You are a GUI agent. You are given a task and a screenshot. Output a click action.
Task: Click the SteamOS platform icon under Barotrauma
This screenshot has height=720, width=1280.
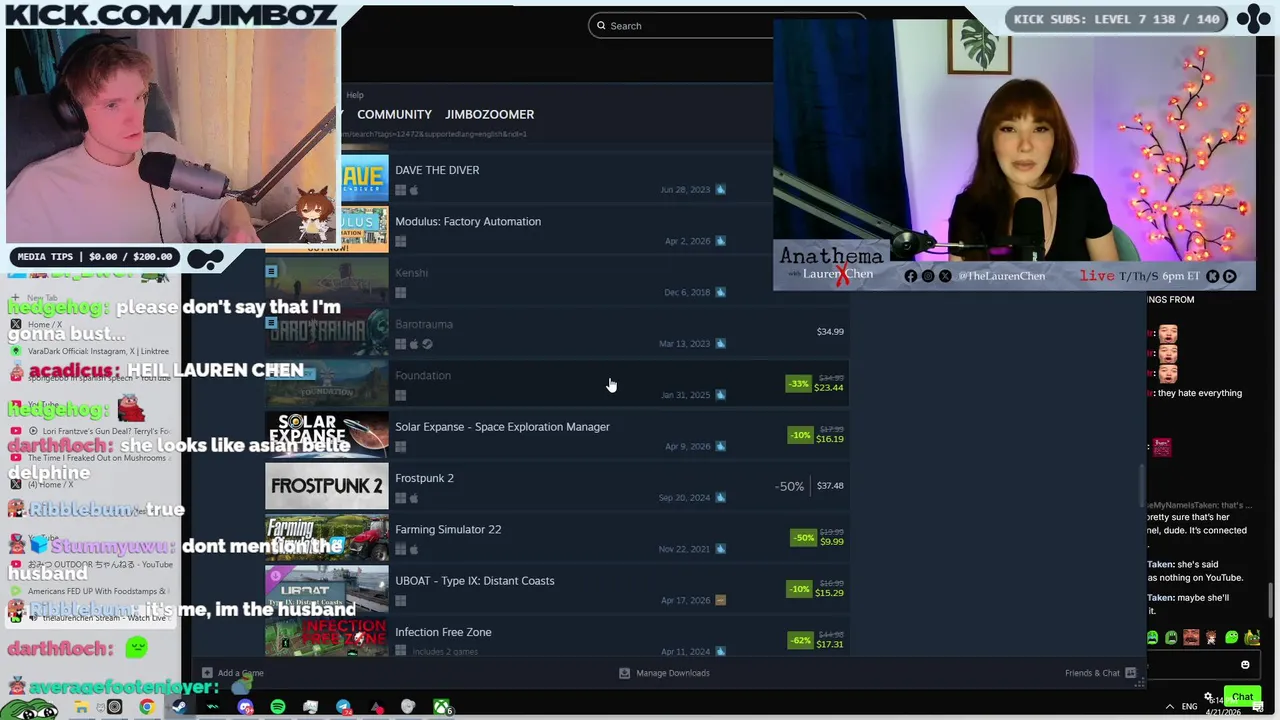click(x=427, y=344)
